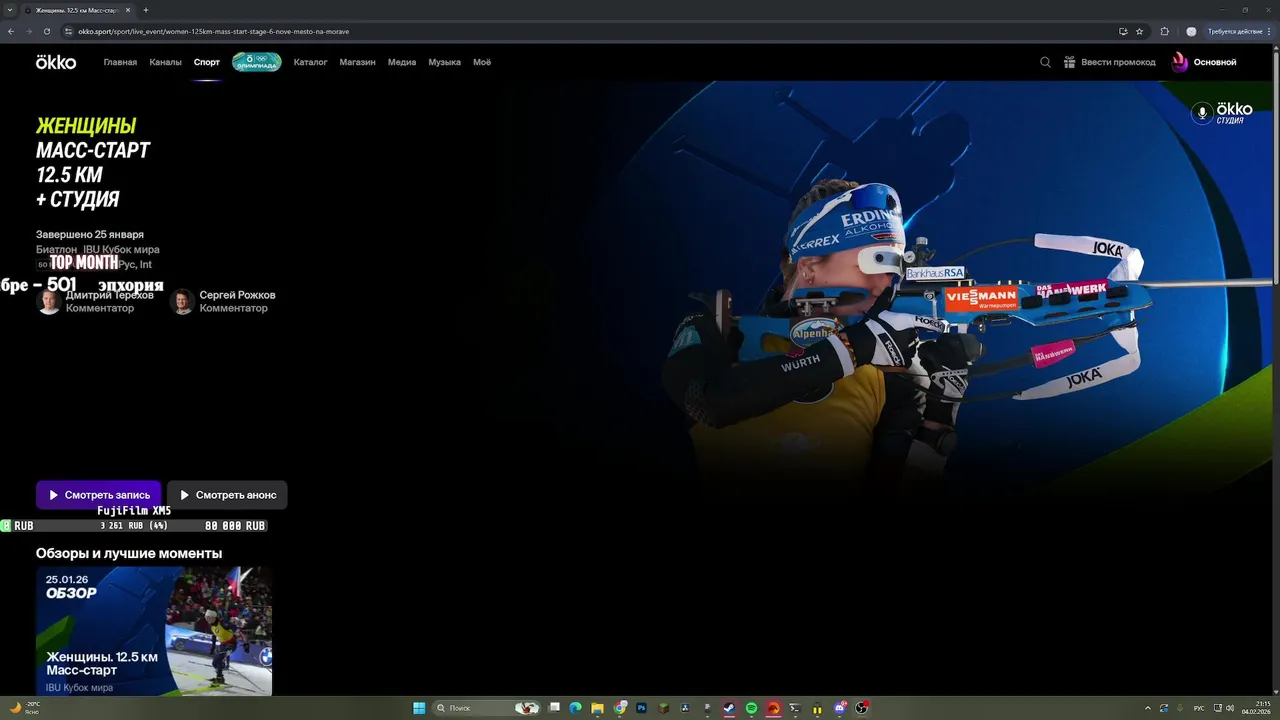Open the site search magnifier icon

[x=1045, y=62]
